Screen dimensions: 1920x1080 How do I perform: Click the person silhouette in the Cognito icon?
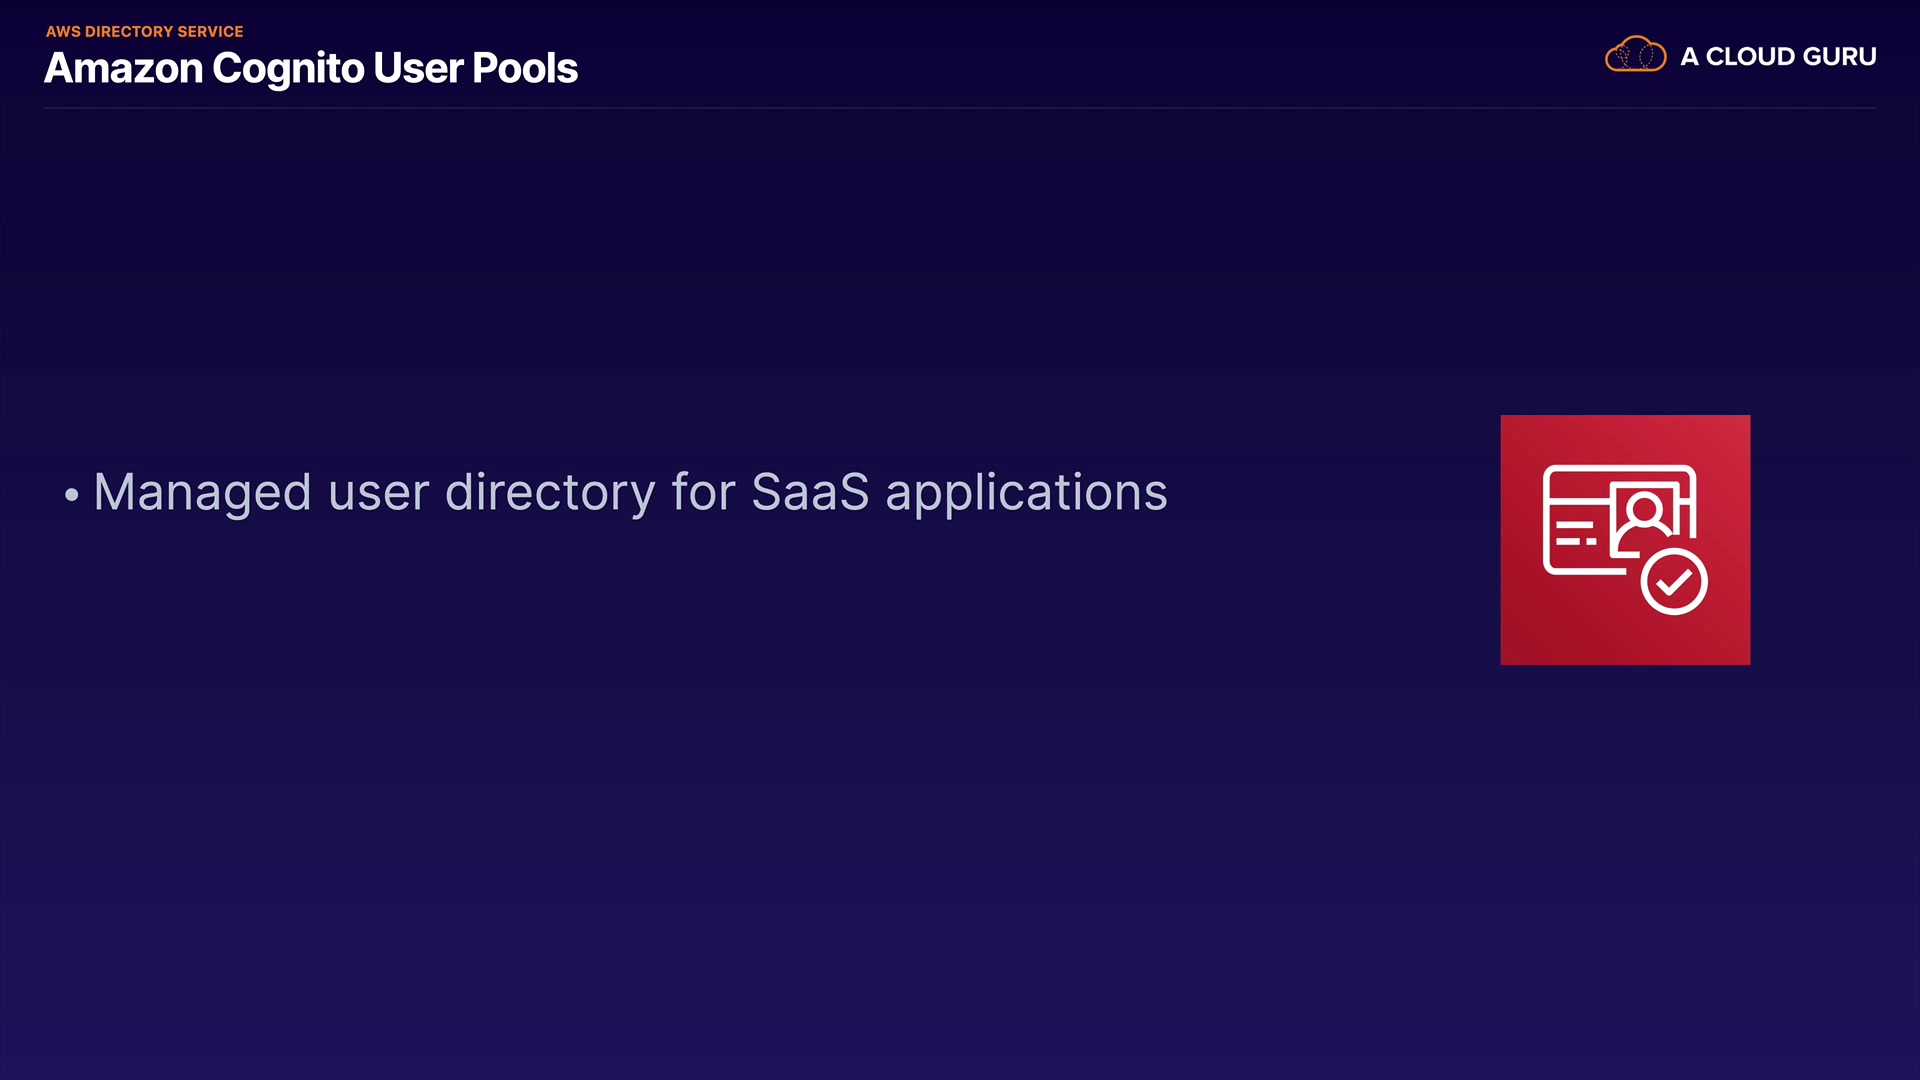pyautogui.click(x=1644, y=512)
